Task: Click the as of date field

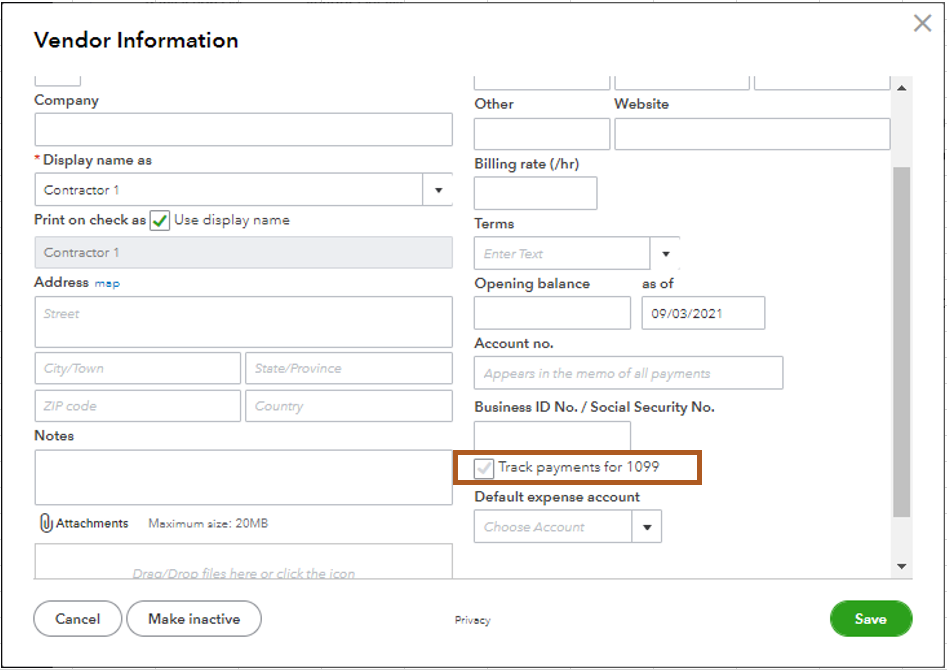Action: (703, 312)
